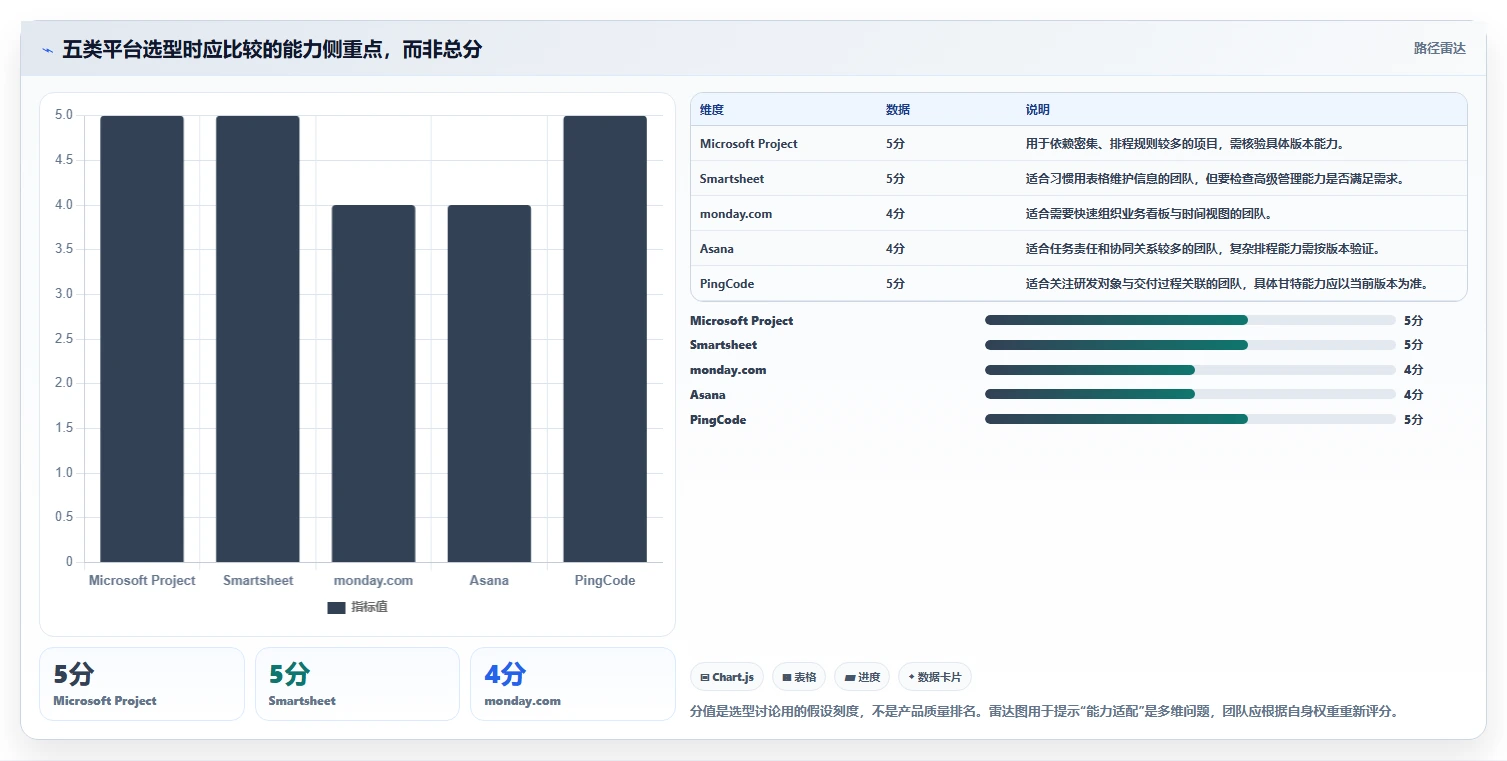Click the monday.com progress bar
This screenshot has height=761, width=1507.
click(1190, 370)
